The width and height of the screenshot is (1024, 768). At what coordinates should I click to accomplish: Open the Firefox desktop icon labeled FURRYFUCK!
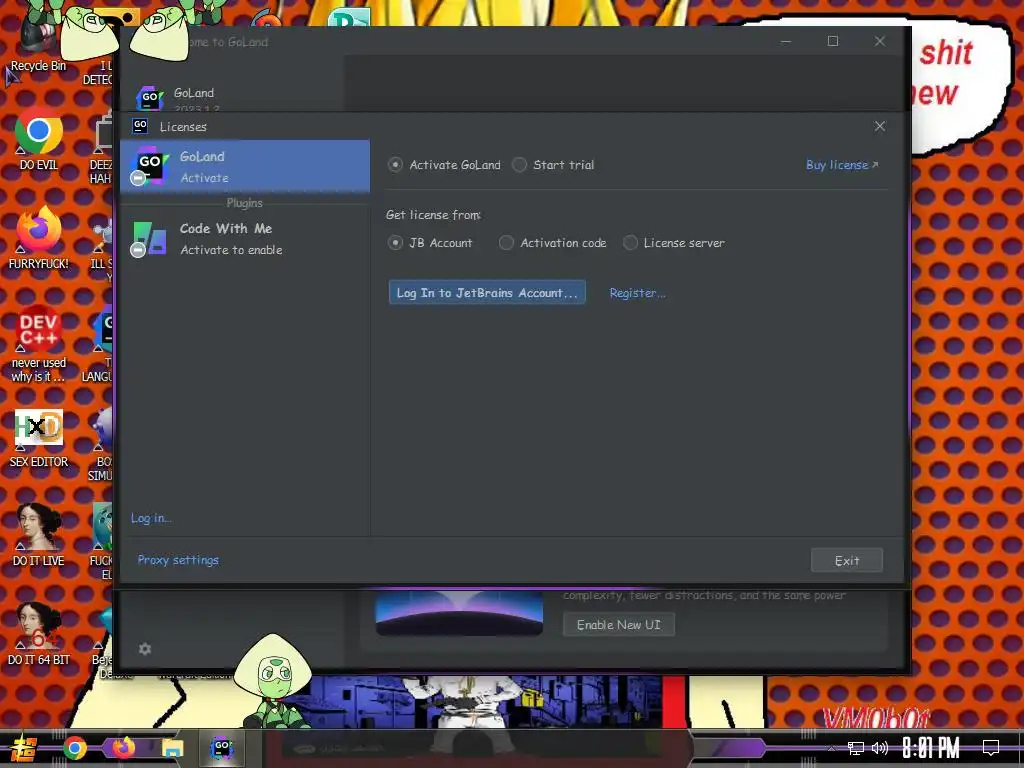click(39, 238)
